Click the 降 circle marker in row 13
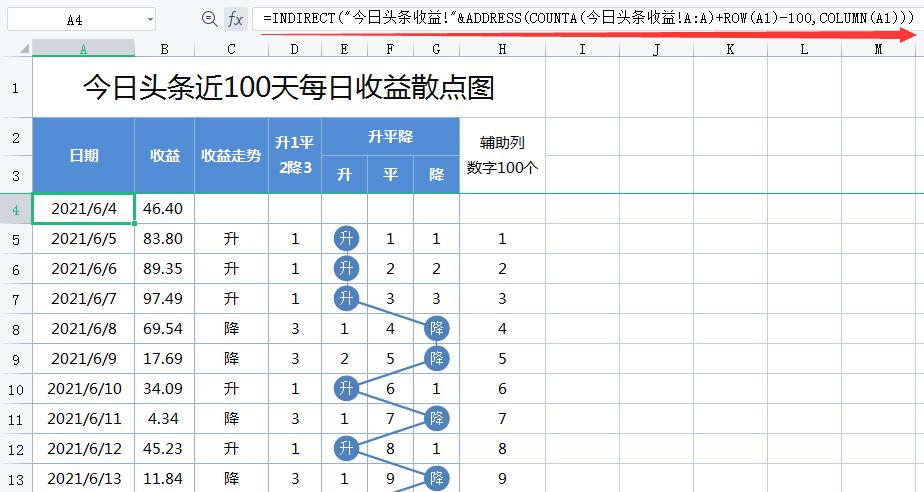Viewport: 924px width, 492px height. (x=437, y=478)
